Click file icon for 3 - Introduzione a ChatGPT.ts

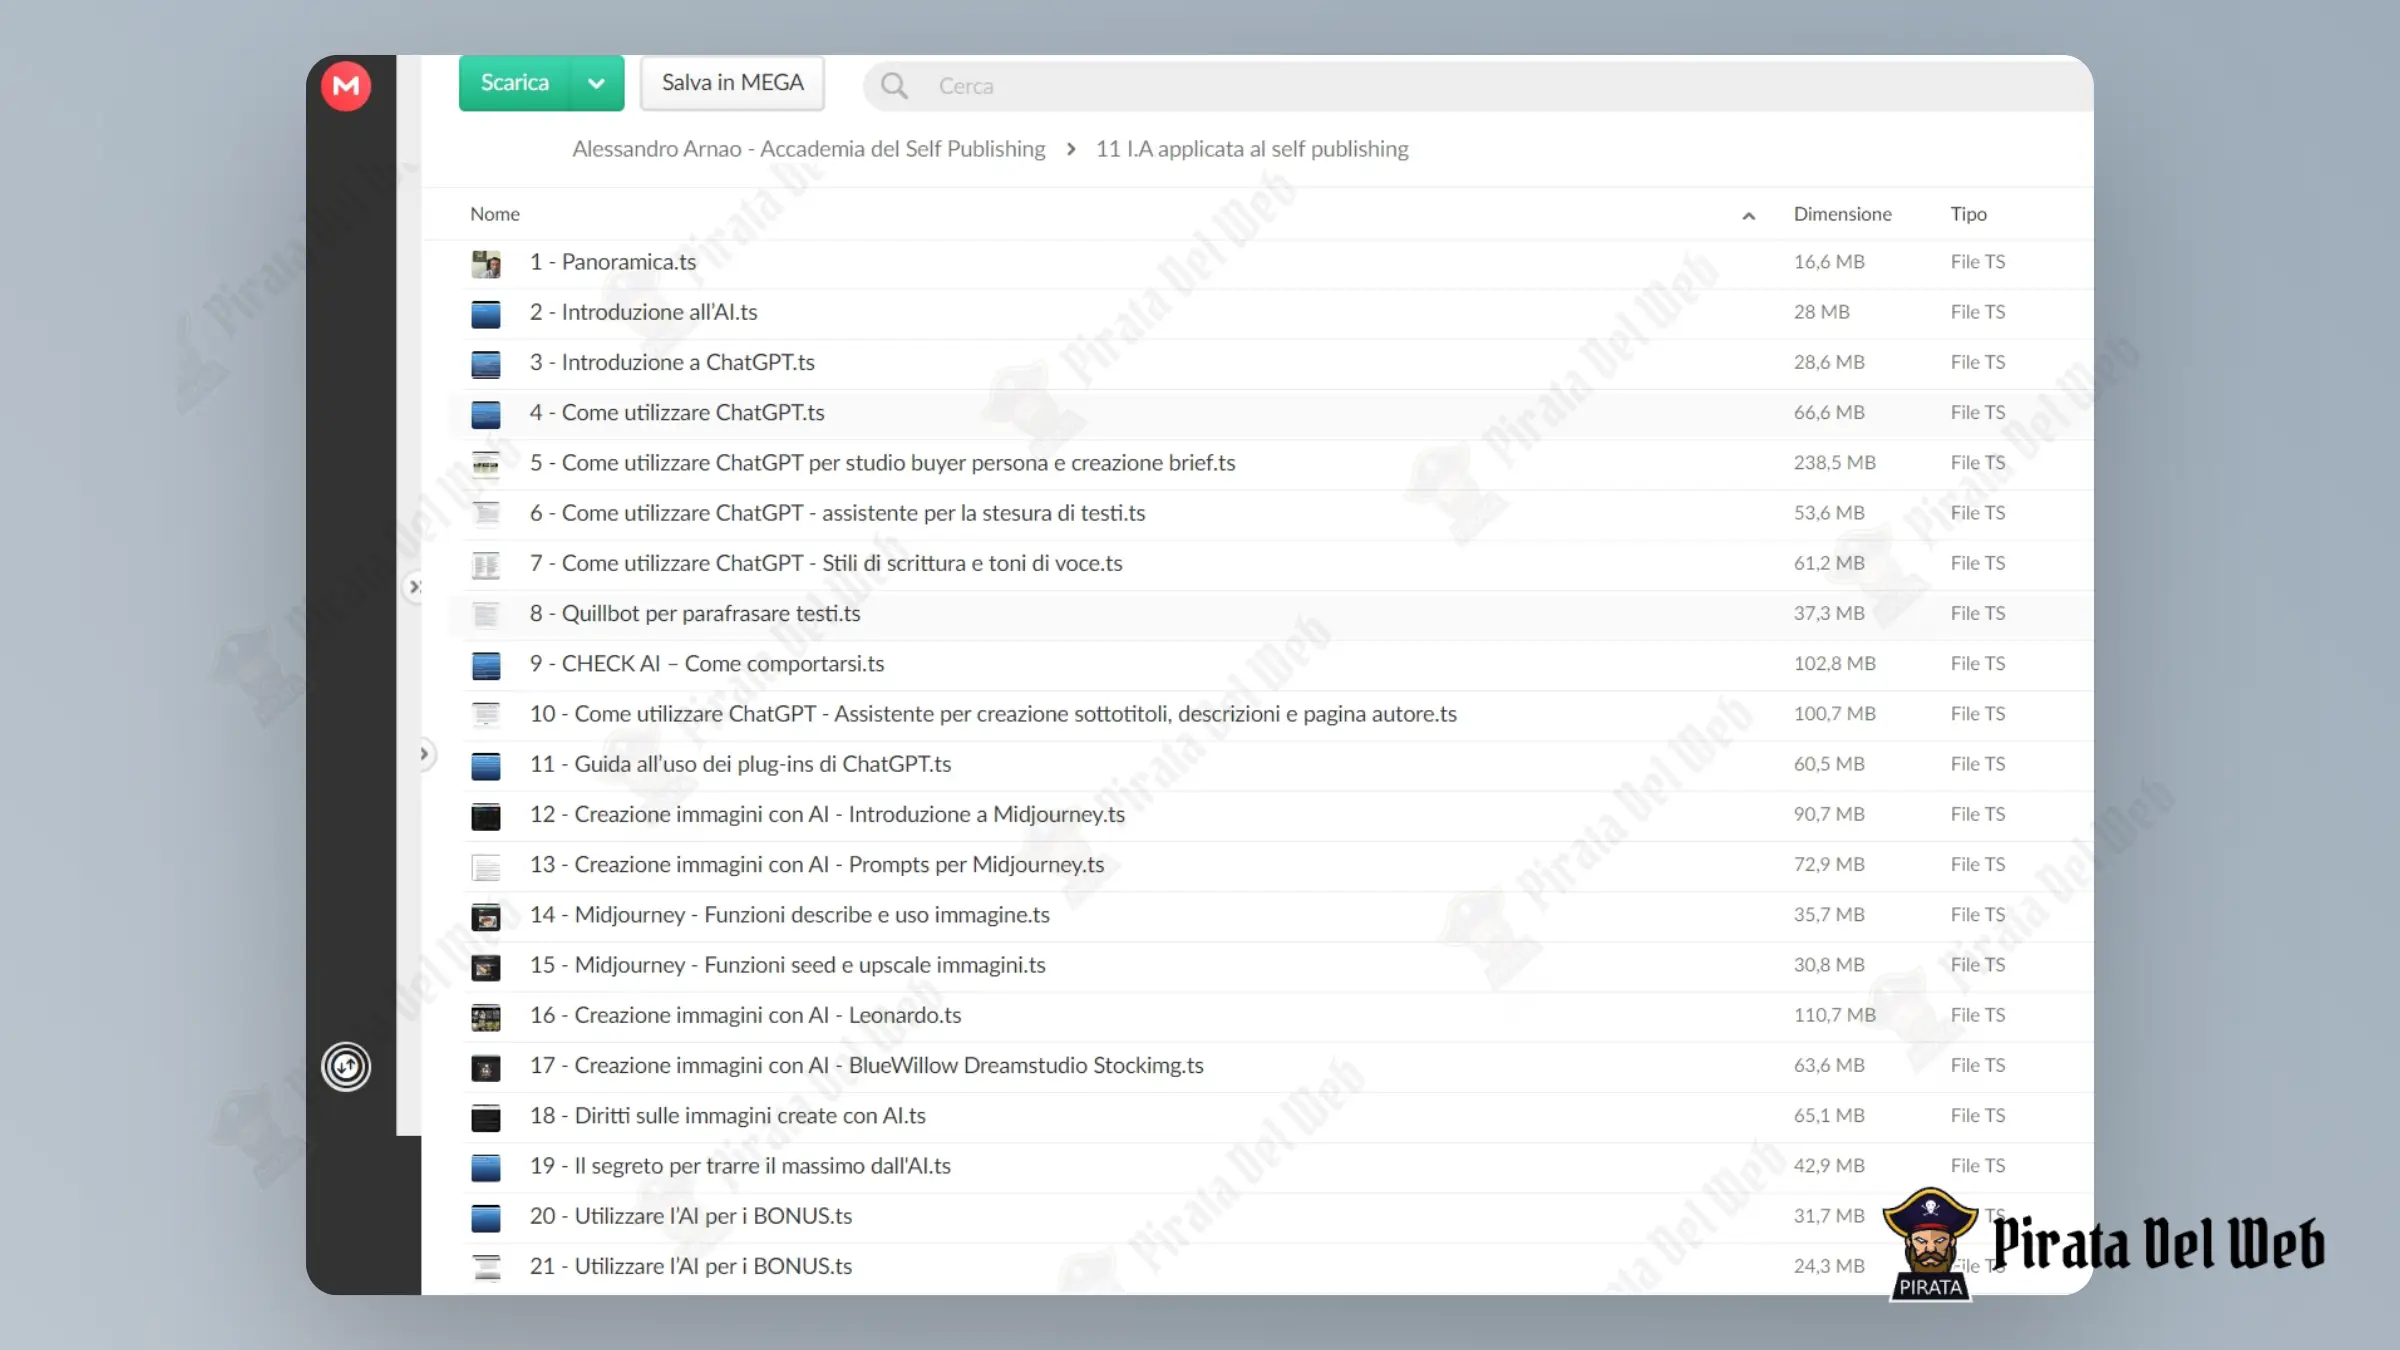tap(486, 364)
